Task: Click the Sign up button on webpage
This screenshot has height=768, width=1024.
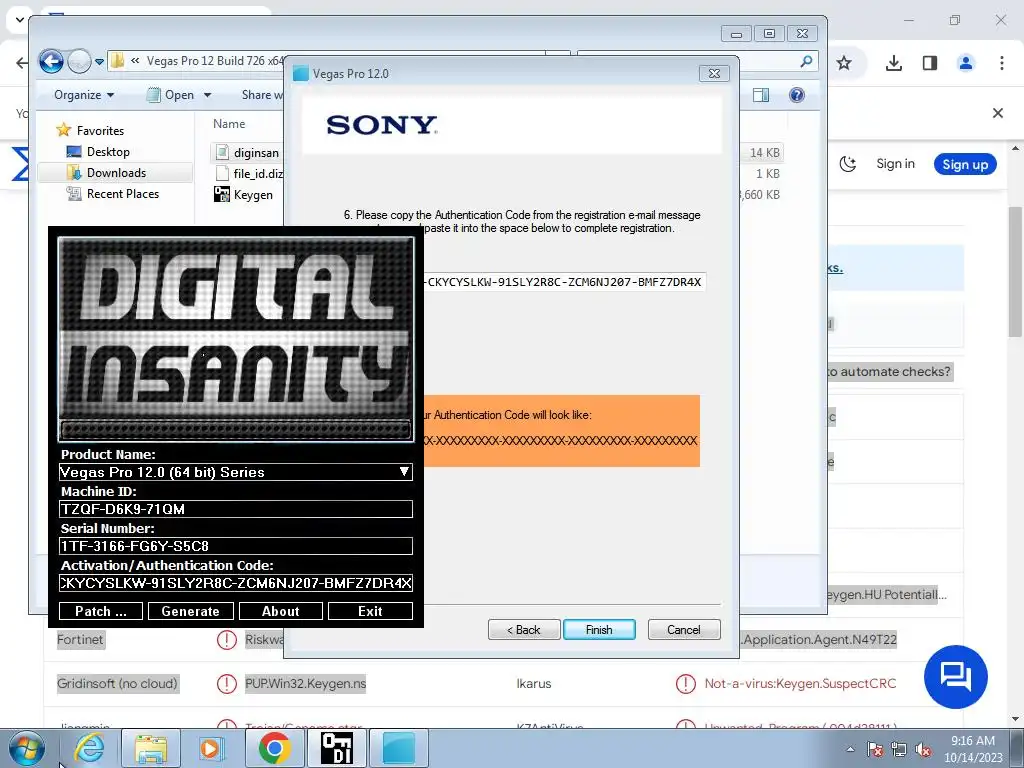Action: [x=965, y=164]
